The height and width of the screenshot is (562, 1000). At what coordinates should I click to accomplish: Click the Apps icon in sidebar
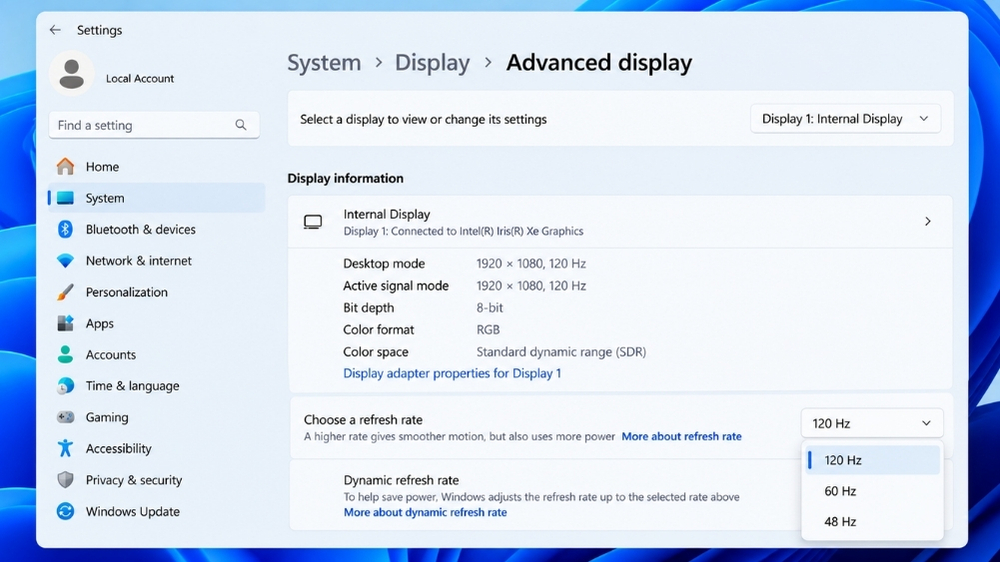(65, 323)
